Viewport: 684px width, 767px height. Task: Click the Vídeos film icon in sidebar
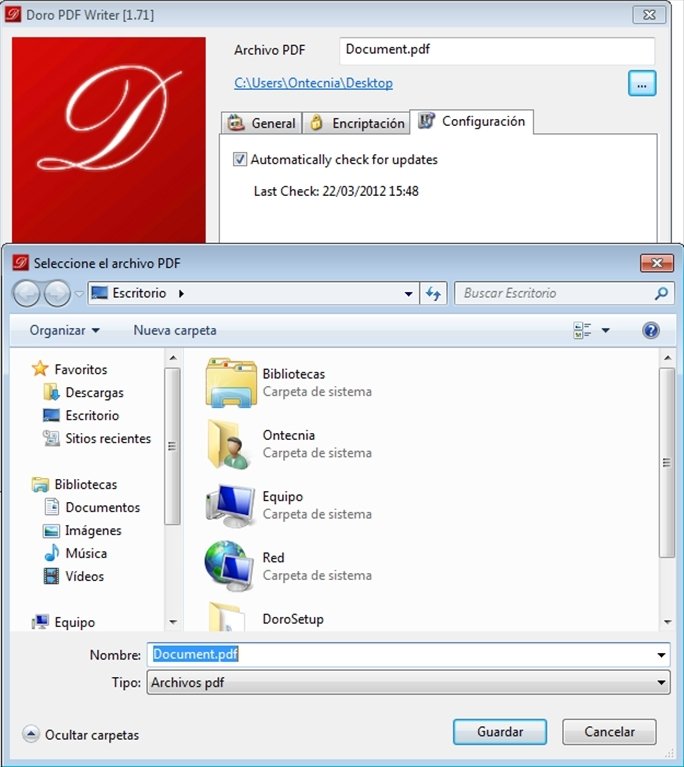[x=51, y=576]
